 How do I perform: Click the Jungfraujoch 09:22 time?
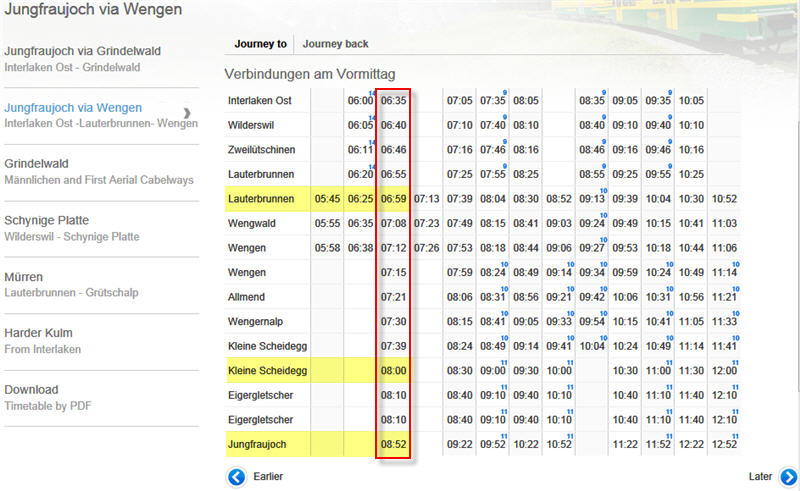459,444
